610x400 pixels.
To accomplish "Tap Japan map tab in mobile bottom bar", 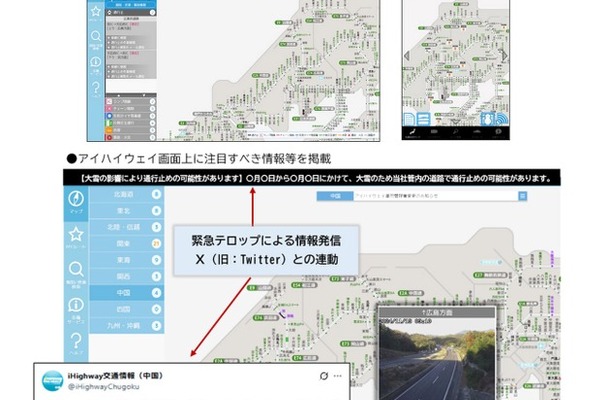I will [412, 132].
